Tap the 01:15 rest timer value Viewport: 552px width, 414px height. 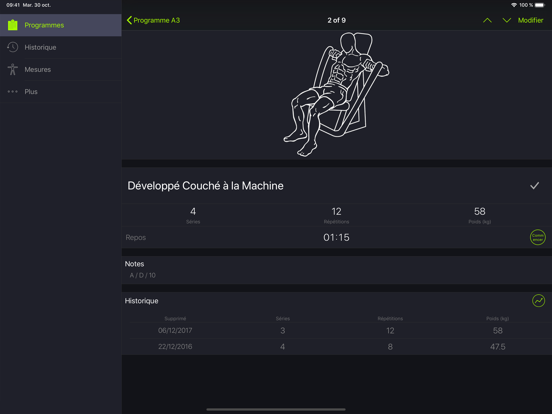[x=336, y=238]
